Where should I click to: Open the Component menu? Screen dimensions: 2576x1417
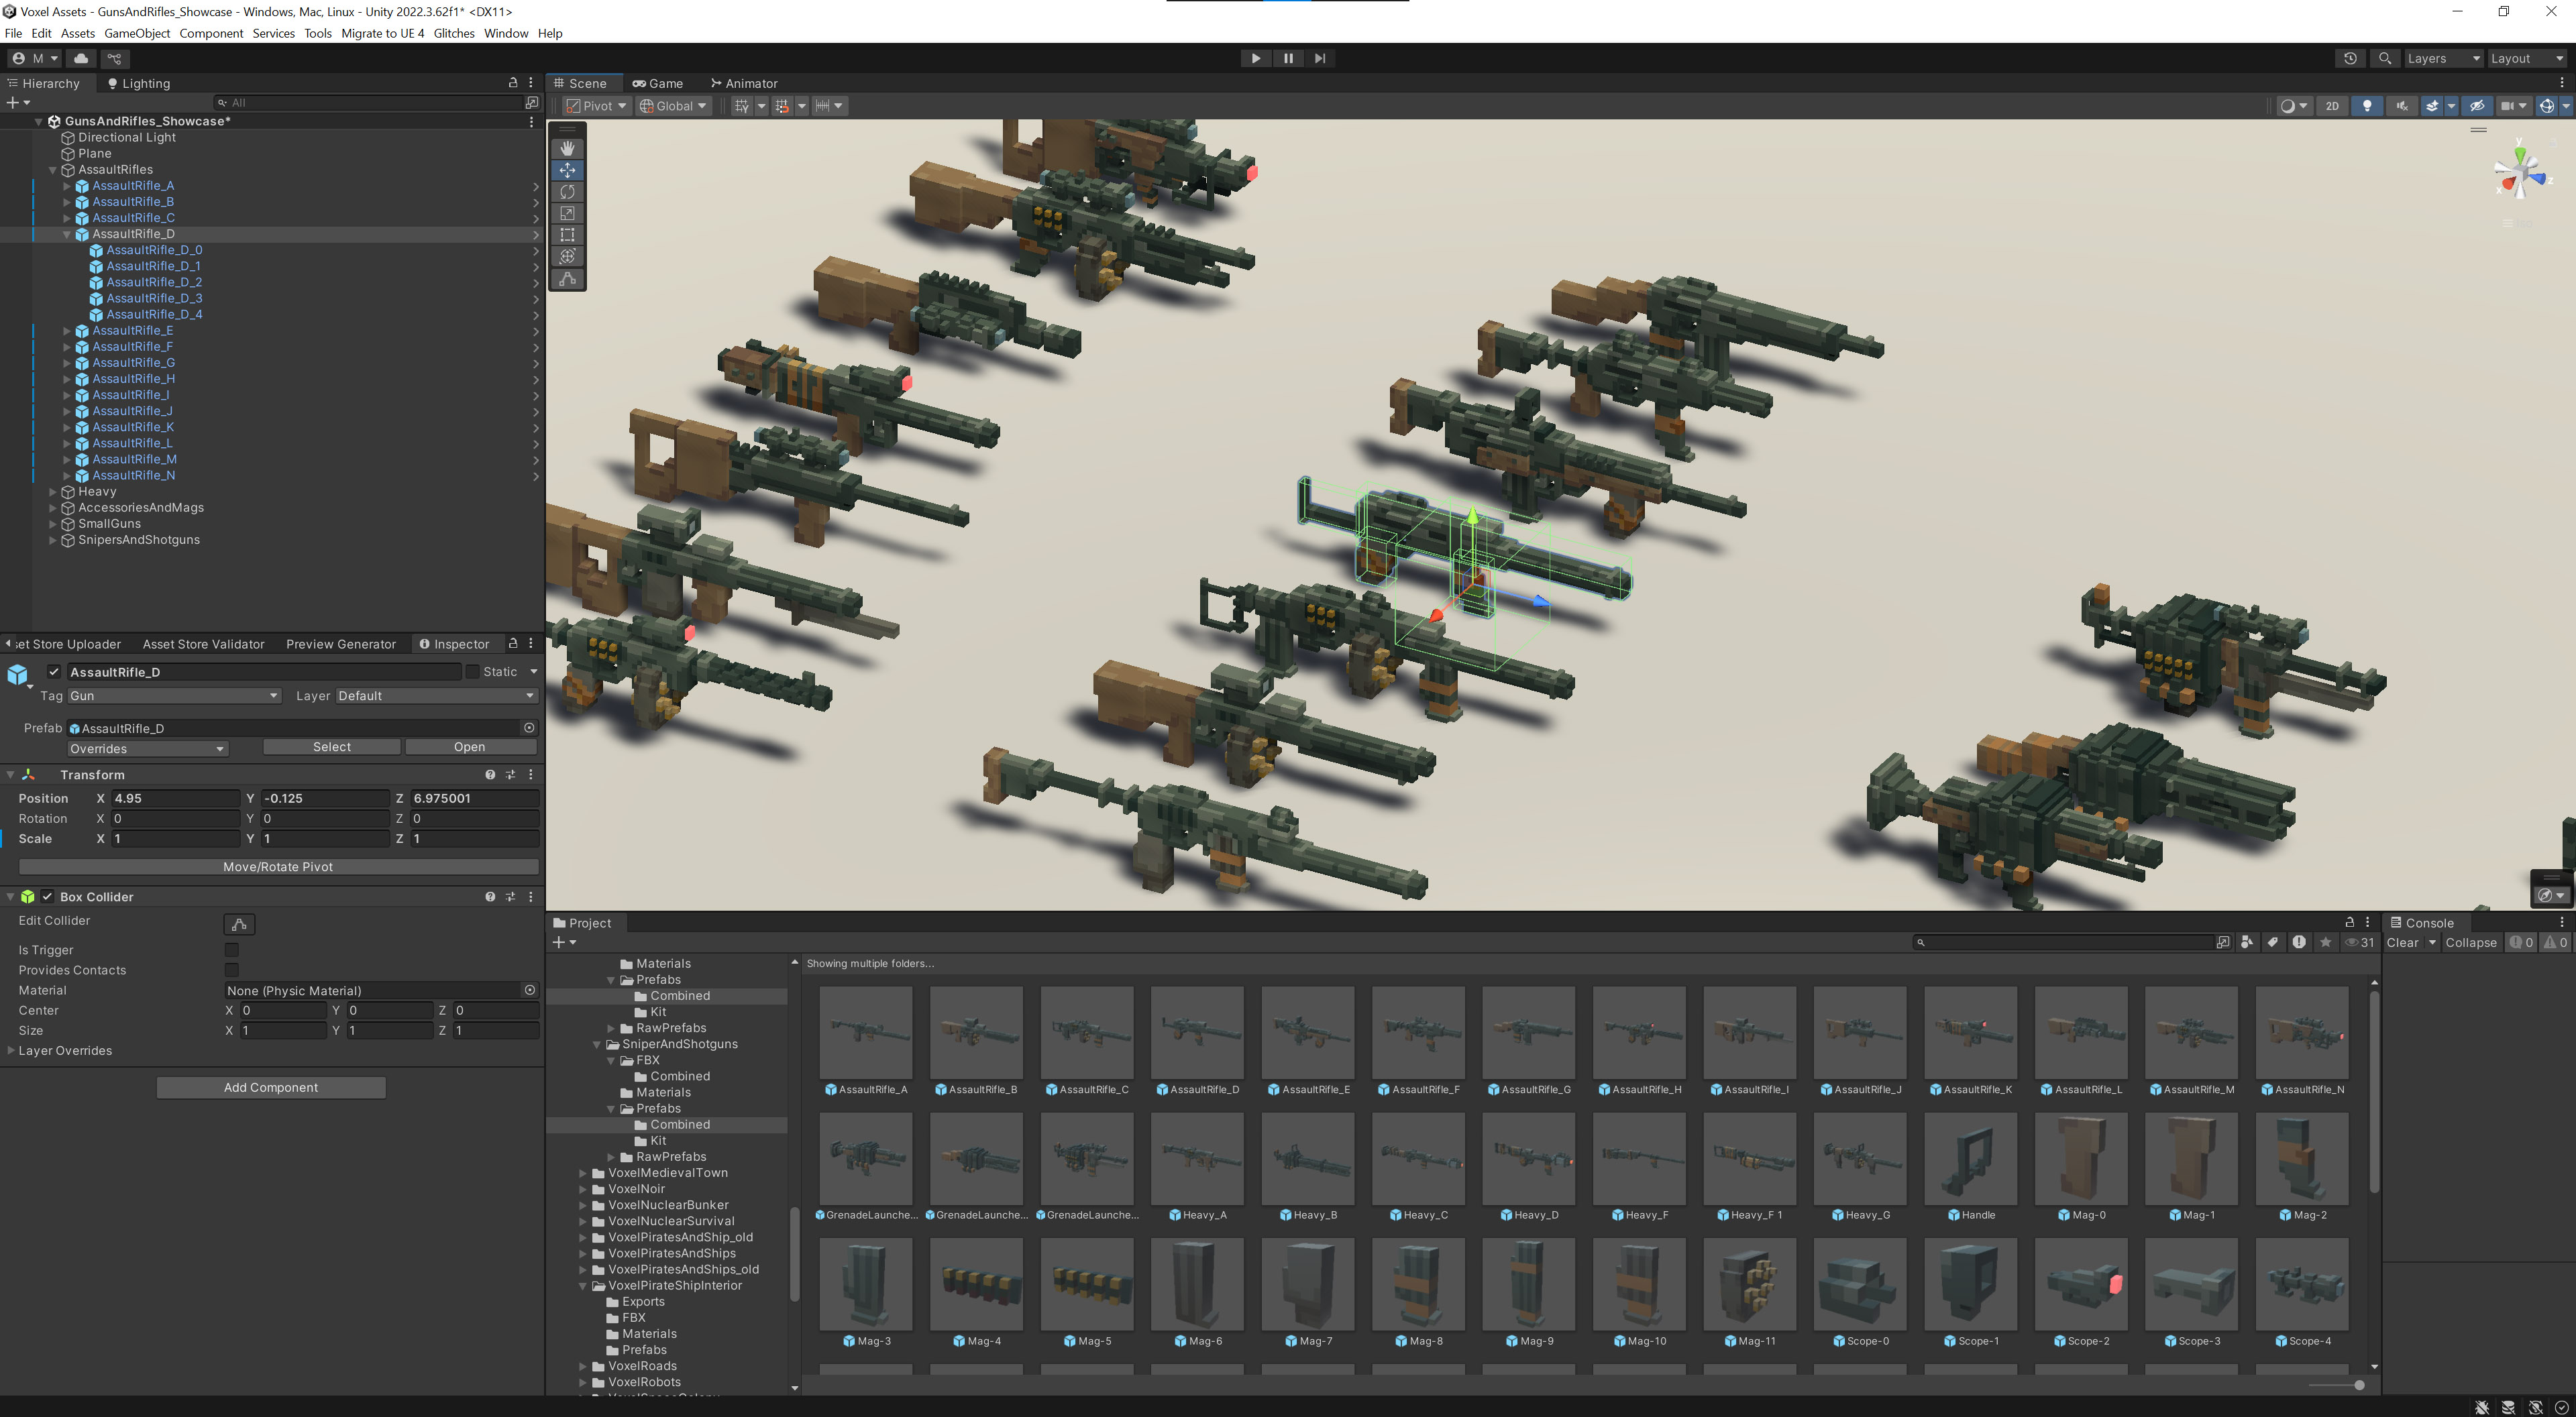[x=211, y=33]
